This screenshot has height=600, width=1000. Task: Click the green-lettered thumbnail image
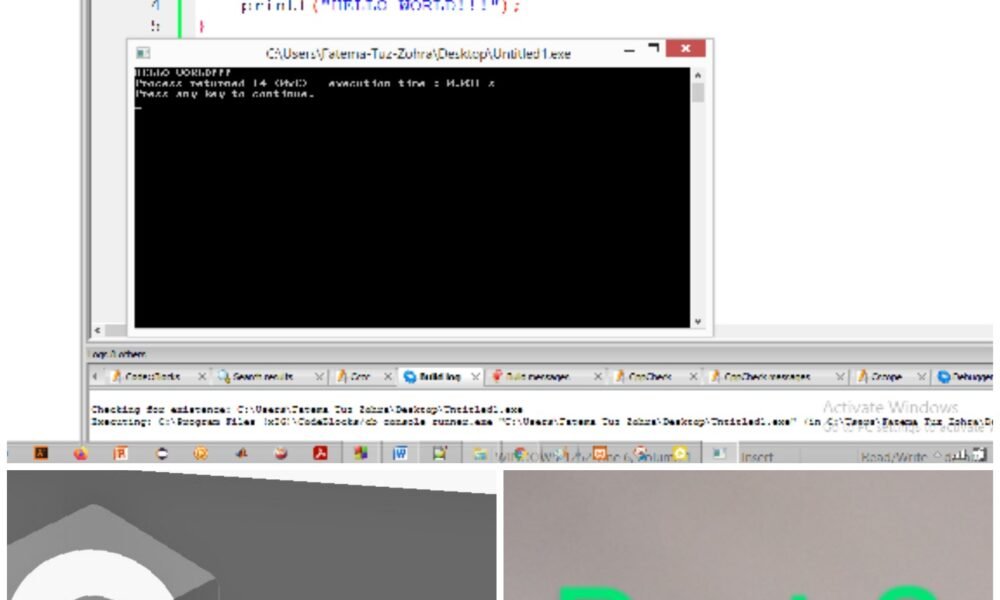(x=748, y=535)
